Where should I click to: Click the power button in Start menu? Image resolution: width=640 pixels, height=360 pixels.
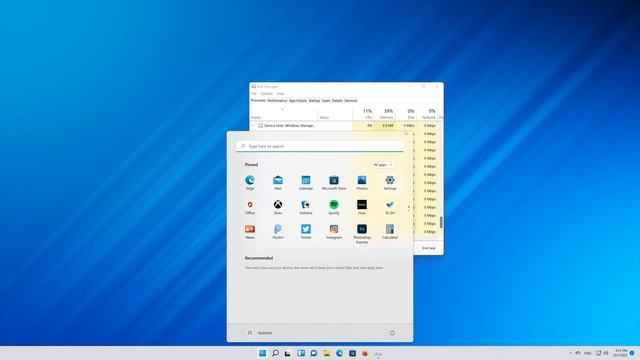392,333
